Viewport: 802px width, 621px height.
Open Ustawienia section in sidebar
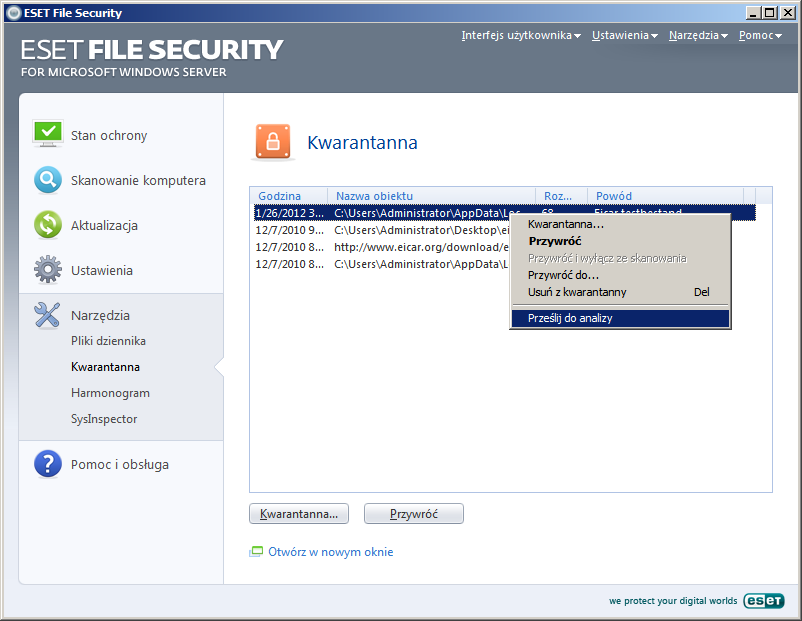coord(102,270)
